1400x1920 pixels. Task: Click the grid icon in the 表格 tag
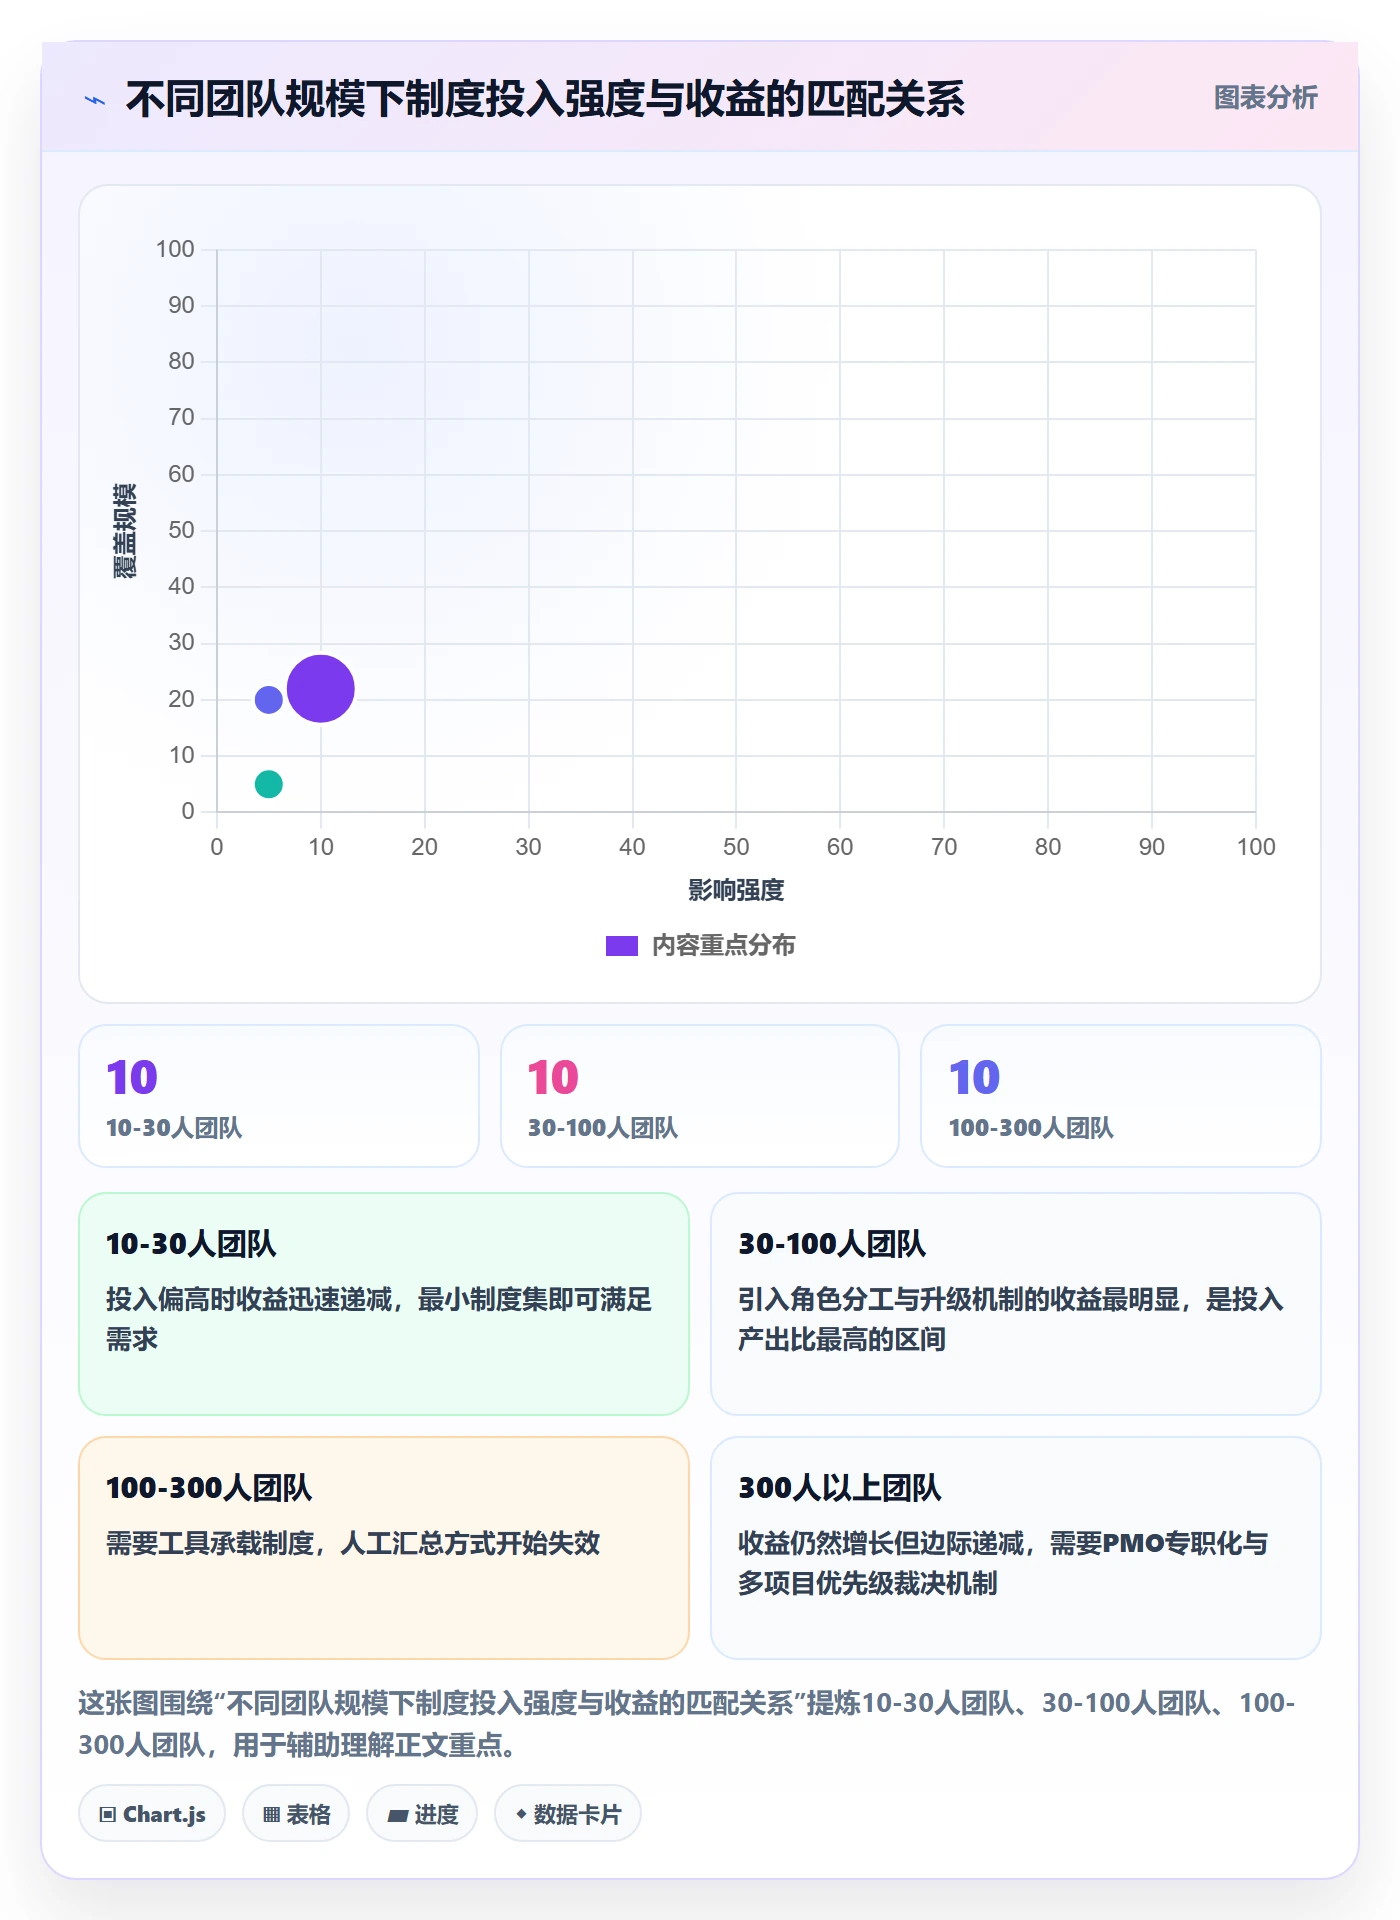pyautogui.click(x=272, y=1815)
